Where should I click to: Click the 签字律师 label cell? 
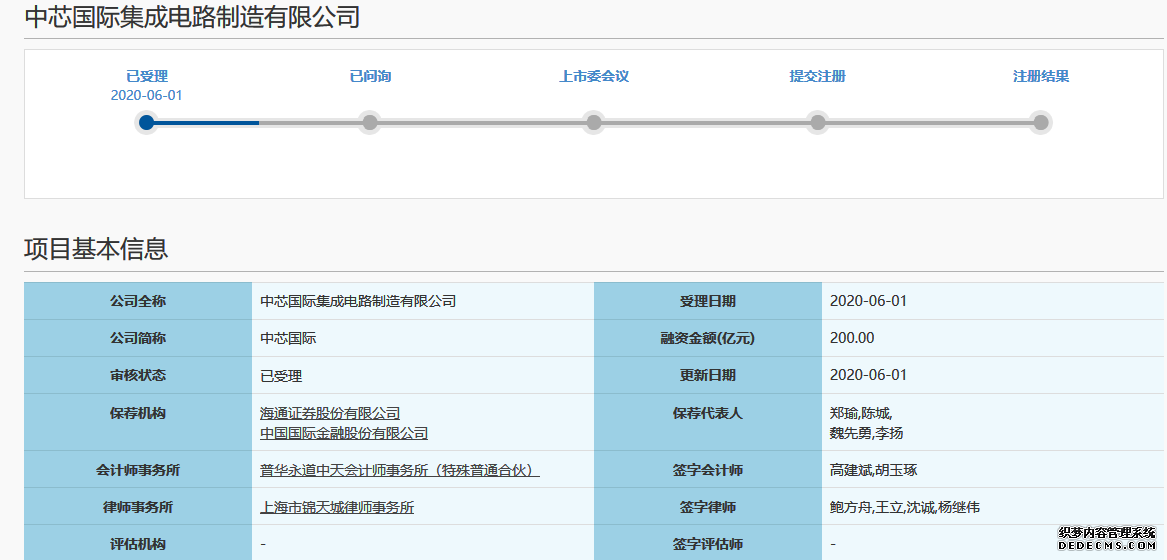tap(708, 506)
